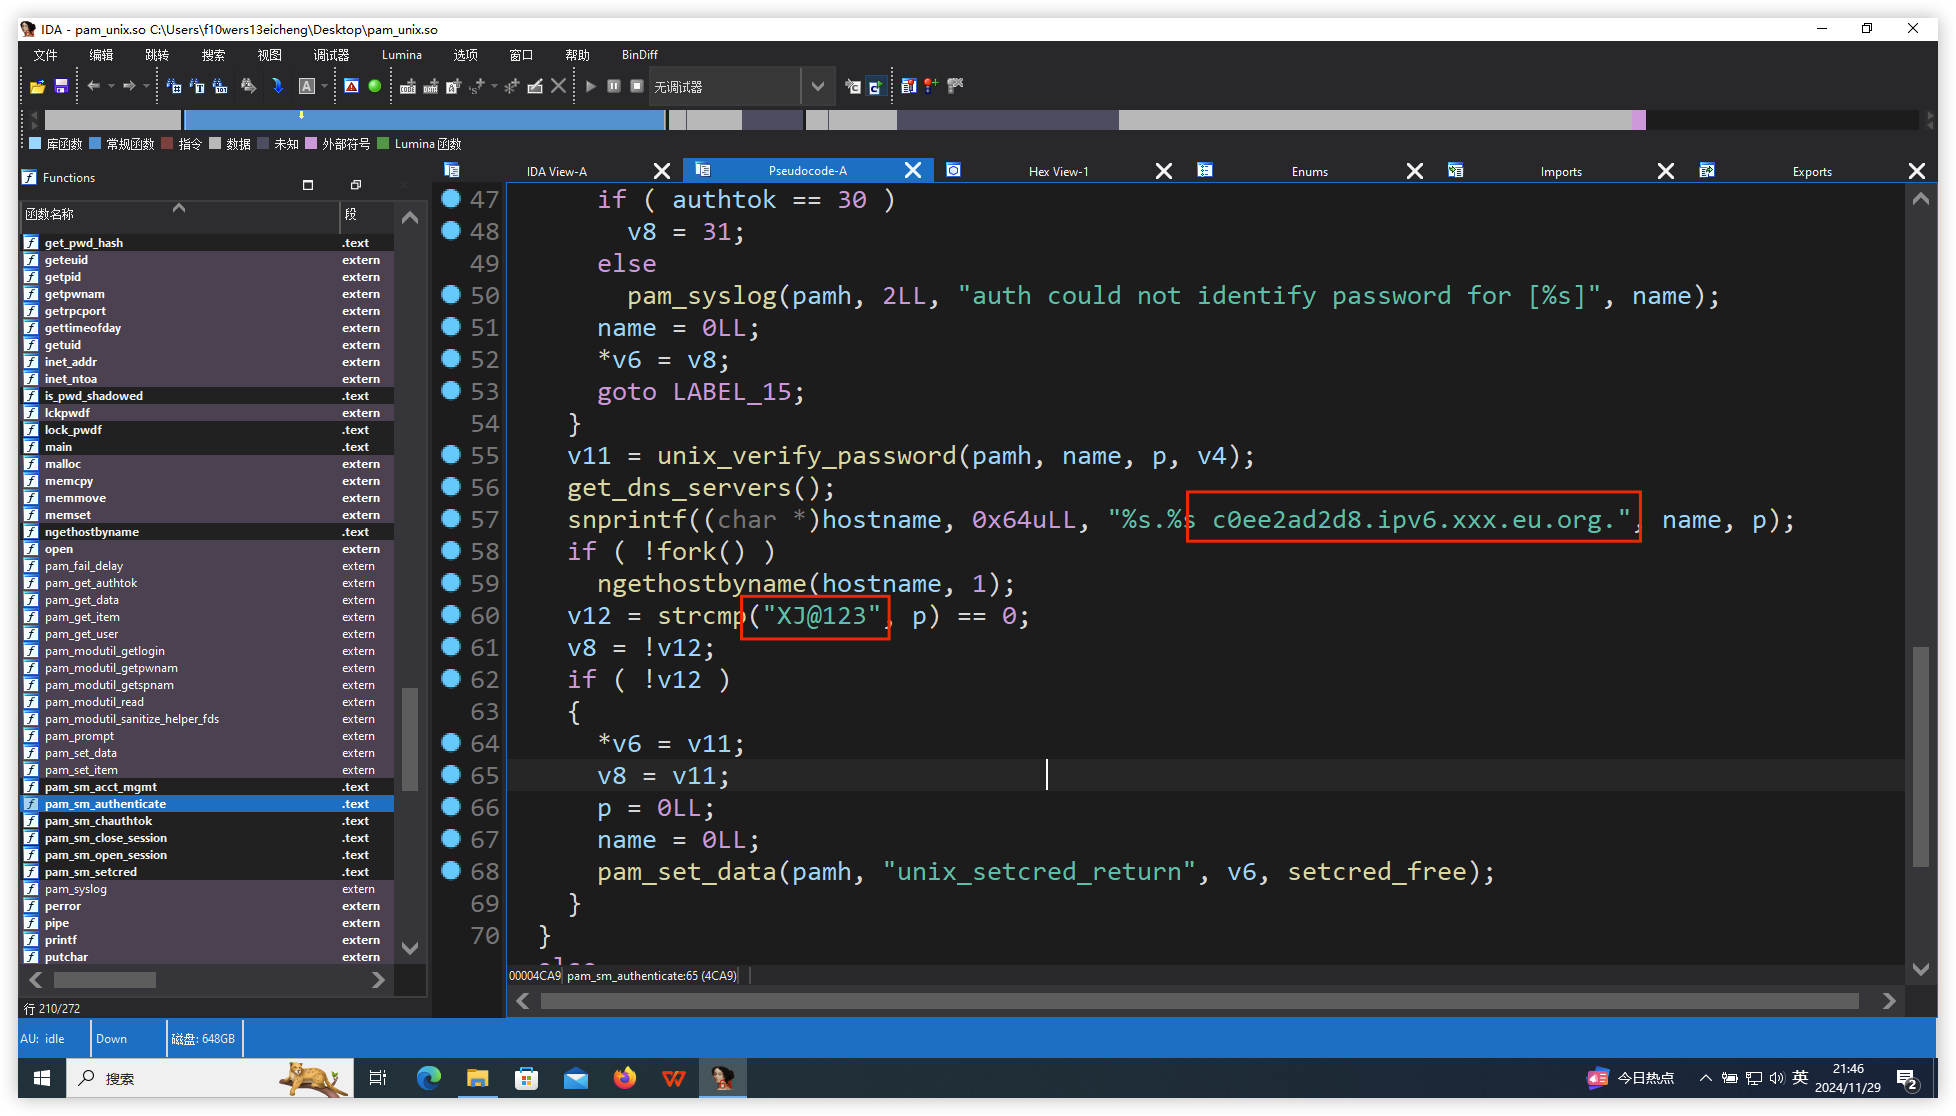Open File Explorer from the taskbar
Image resolution: width=1956 pixels, height=1116 pixels.
click(x=477, y=1078)
